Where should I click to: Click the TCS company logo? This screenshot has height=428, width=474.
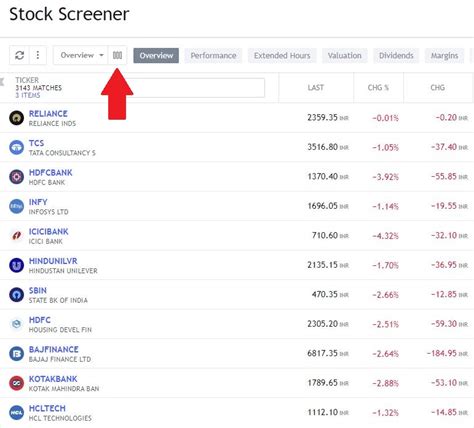click(x=16, y=147)
